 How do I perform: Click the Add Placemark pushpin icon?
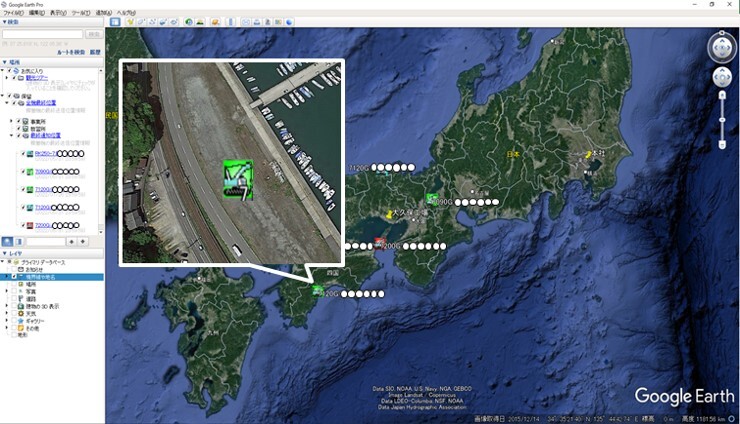pos(130,21)
